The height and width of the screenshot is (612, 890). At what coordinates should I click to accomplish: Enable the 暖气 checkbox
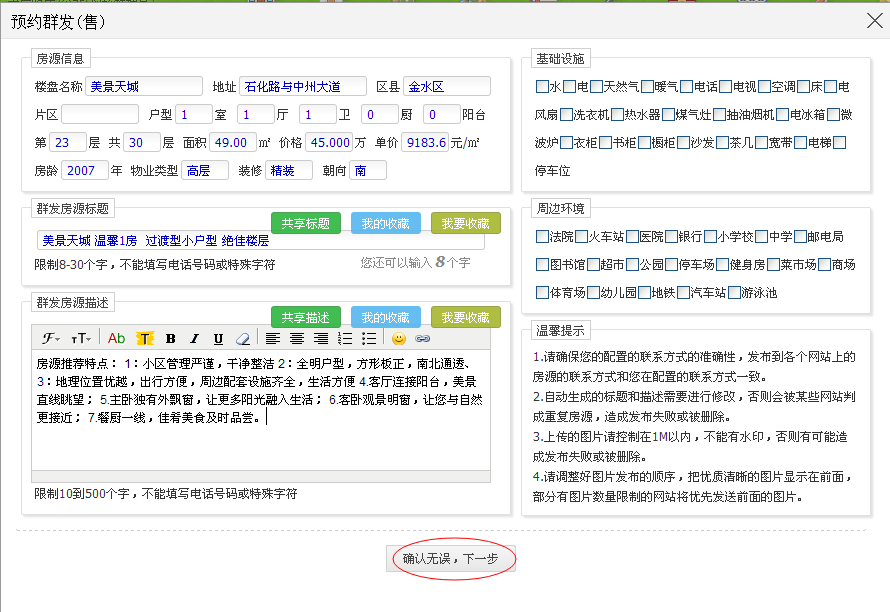pos(647,86)
